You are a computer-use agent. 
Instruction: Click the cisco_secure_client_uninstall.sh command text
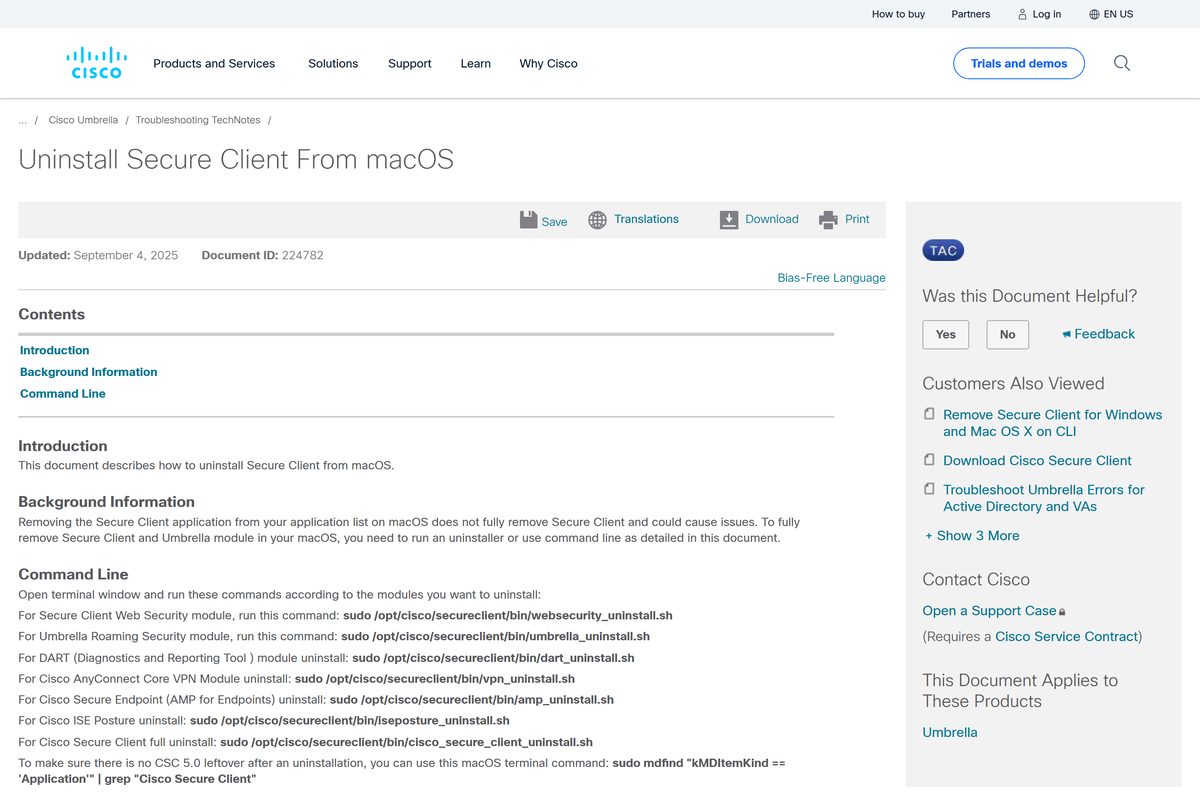pos(407,742)
